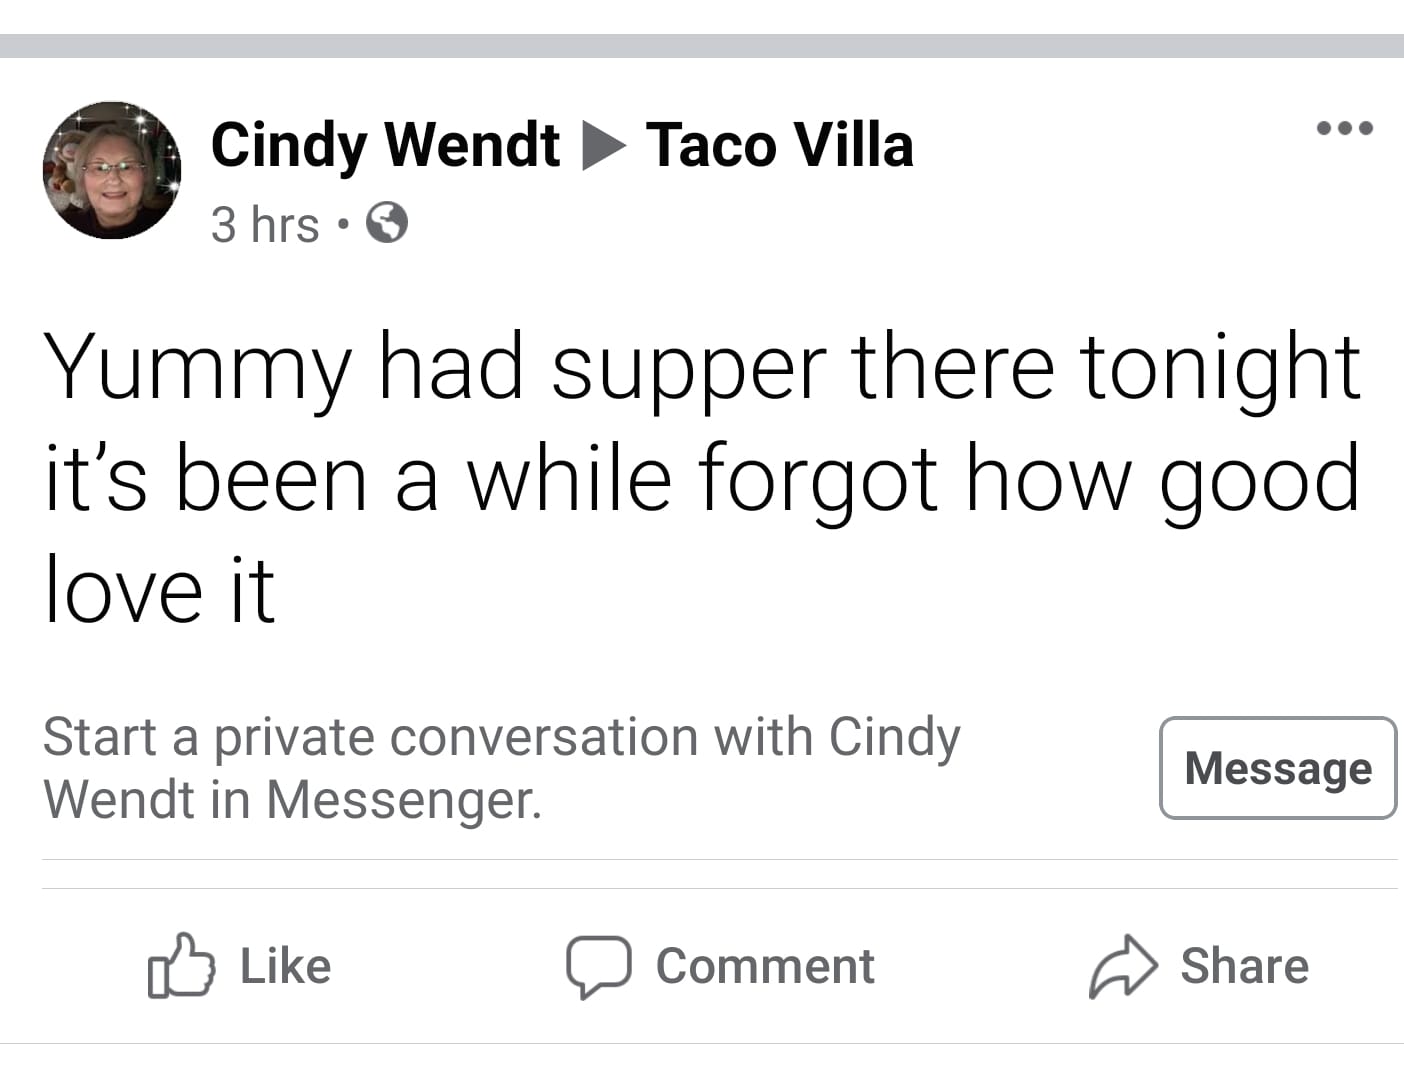Click the Share arrow icon
This screenshot has height=1070, width=1404.
coord(1123,967)
